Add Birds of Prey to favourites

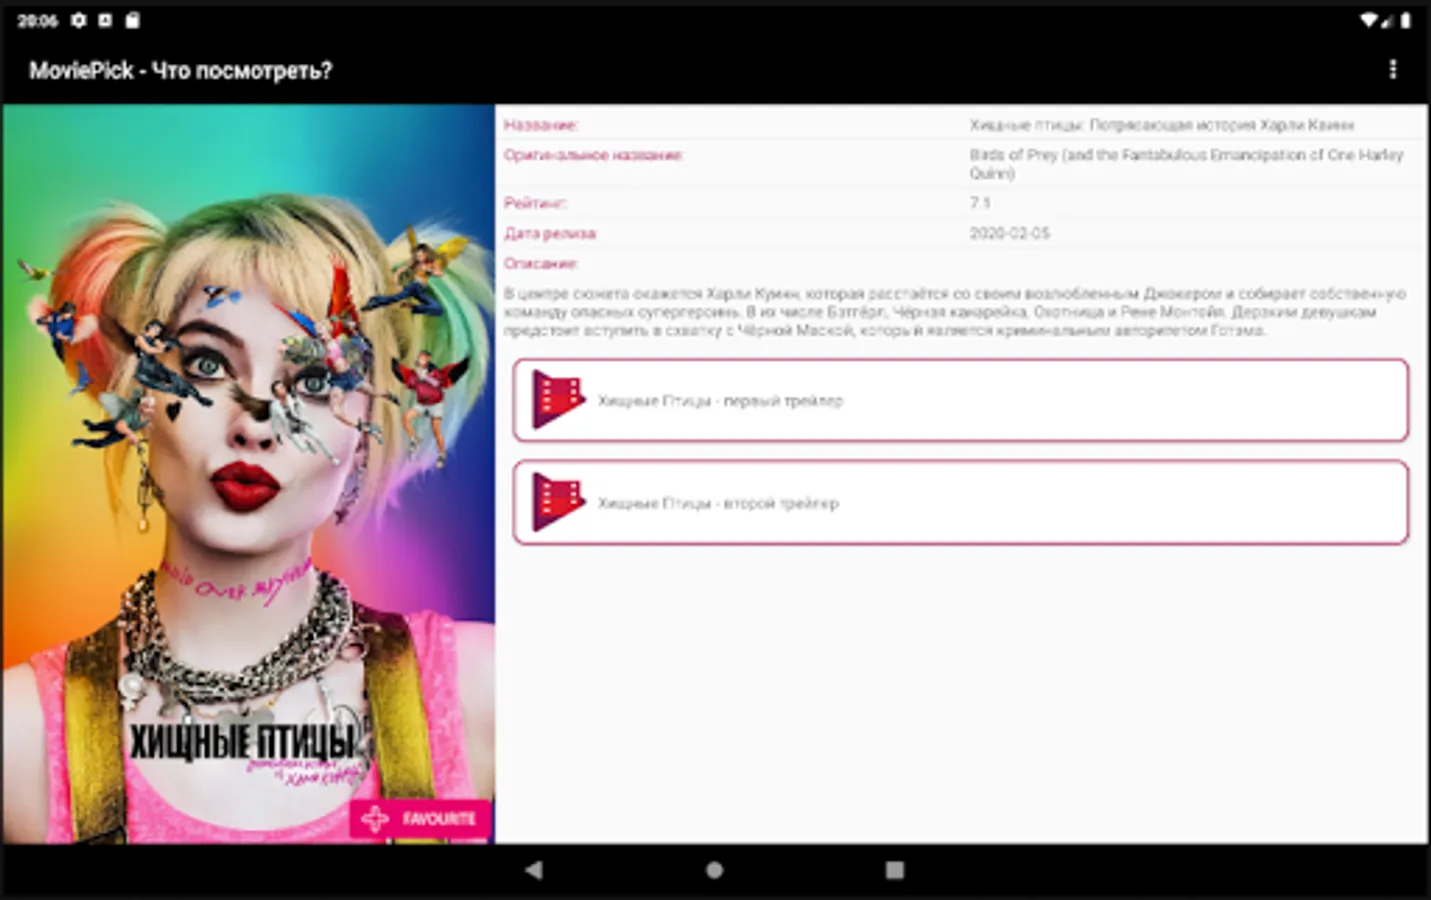pos(419,818)
